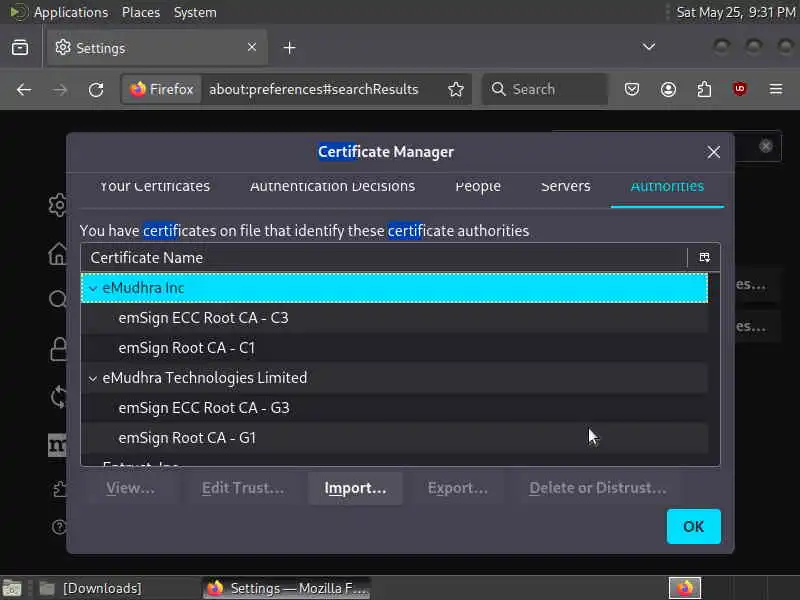Open Extensions & Themes sidebar icon
This screenshot has width=800, height=600.
59,489
